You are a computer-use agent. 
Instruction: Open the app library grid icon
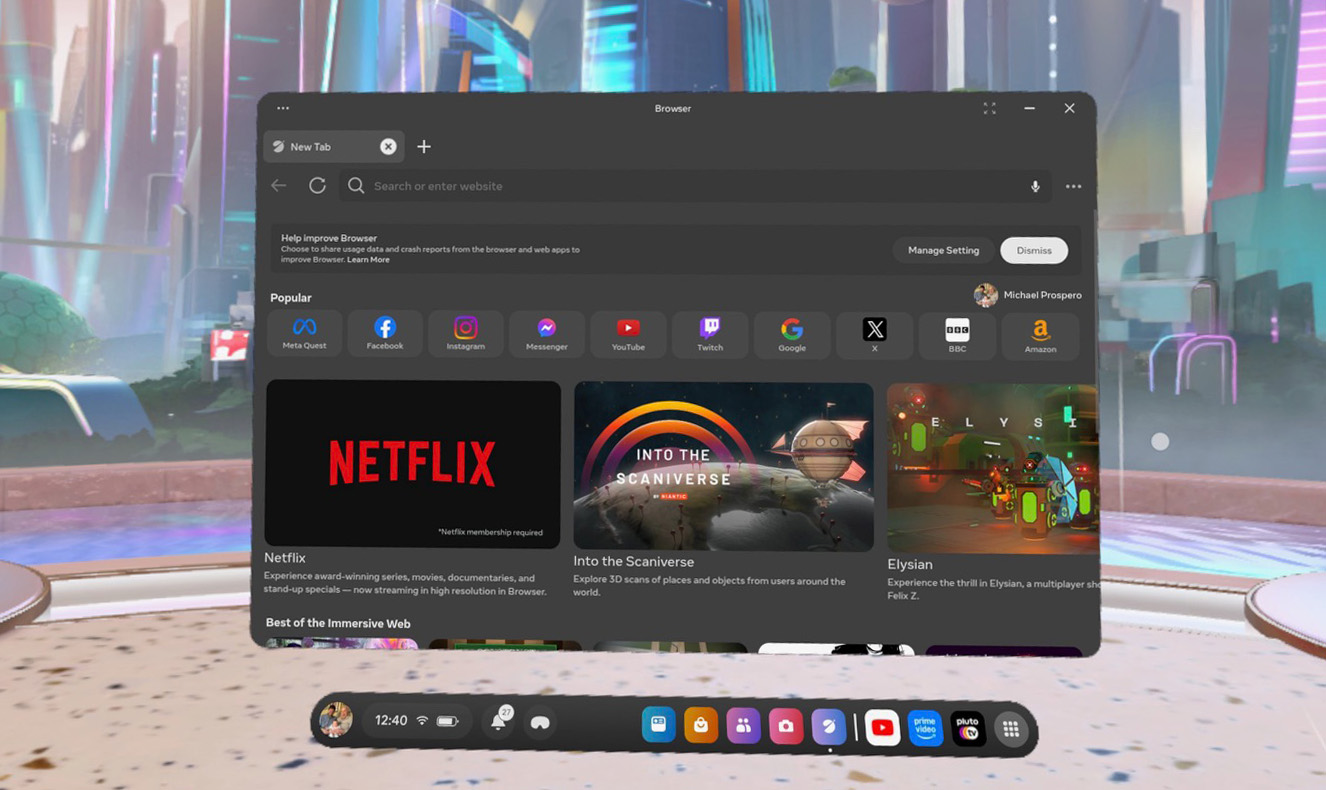coord(1011,729)
